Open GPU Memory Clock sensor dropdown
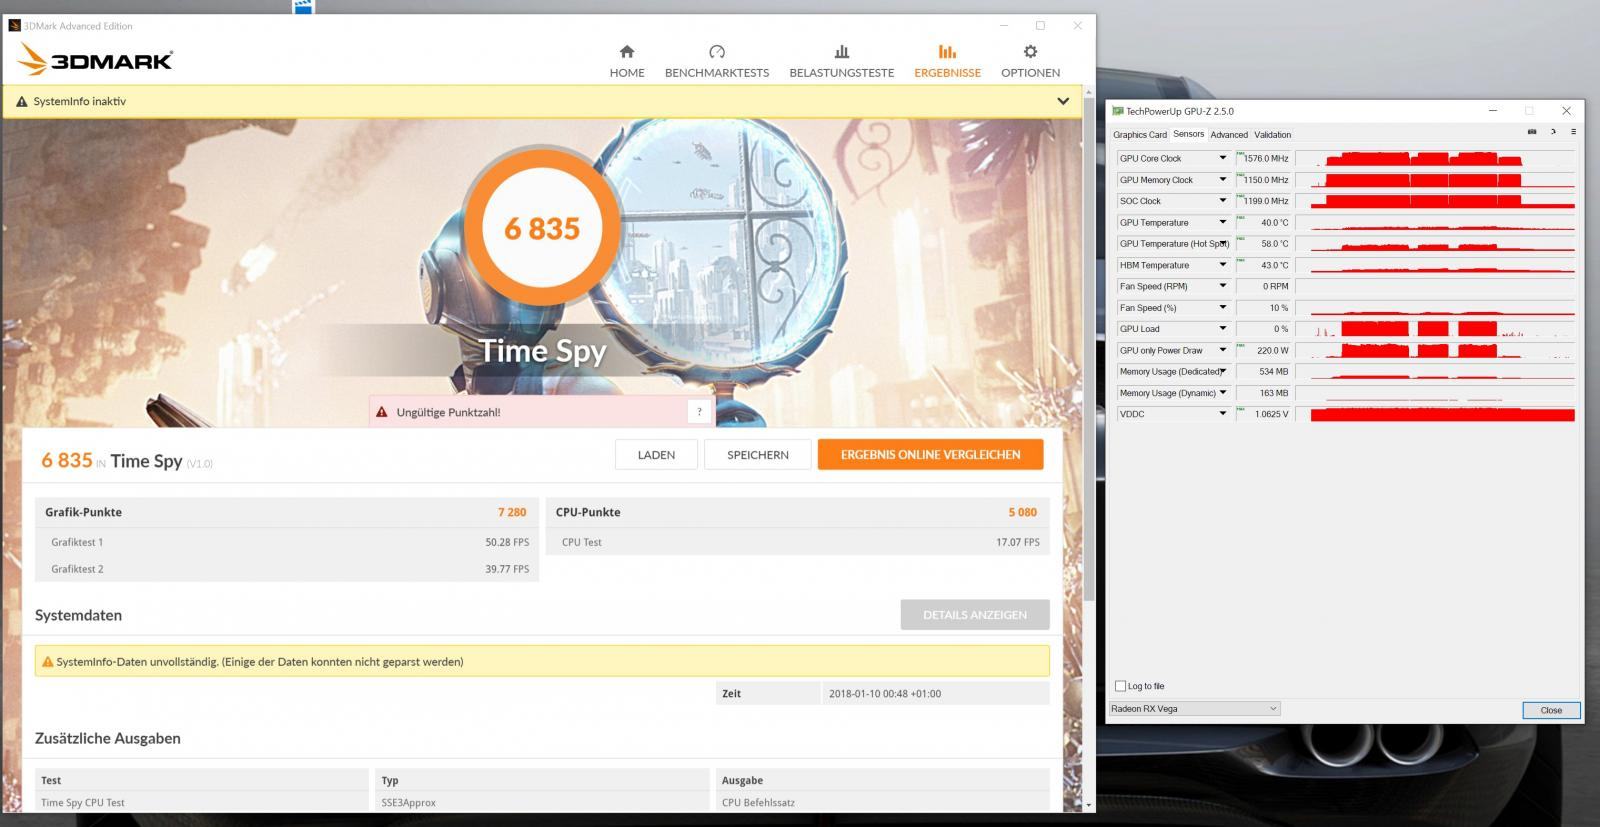This screenshot has height=827, width=1600. click(x=1222, y=180)
